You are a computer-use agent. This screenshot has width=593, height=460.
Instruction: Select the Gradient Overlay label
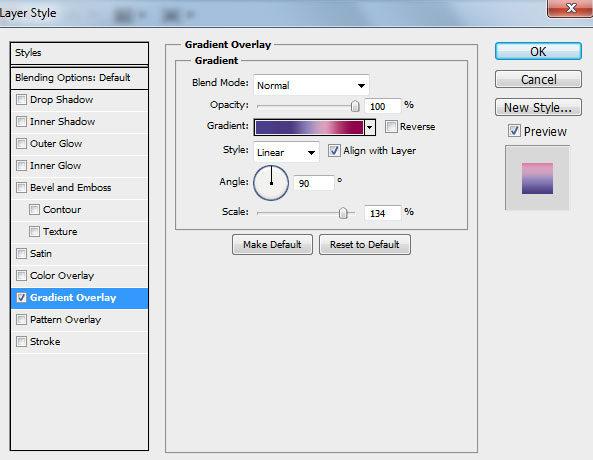pos(73,297)
